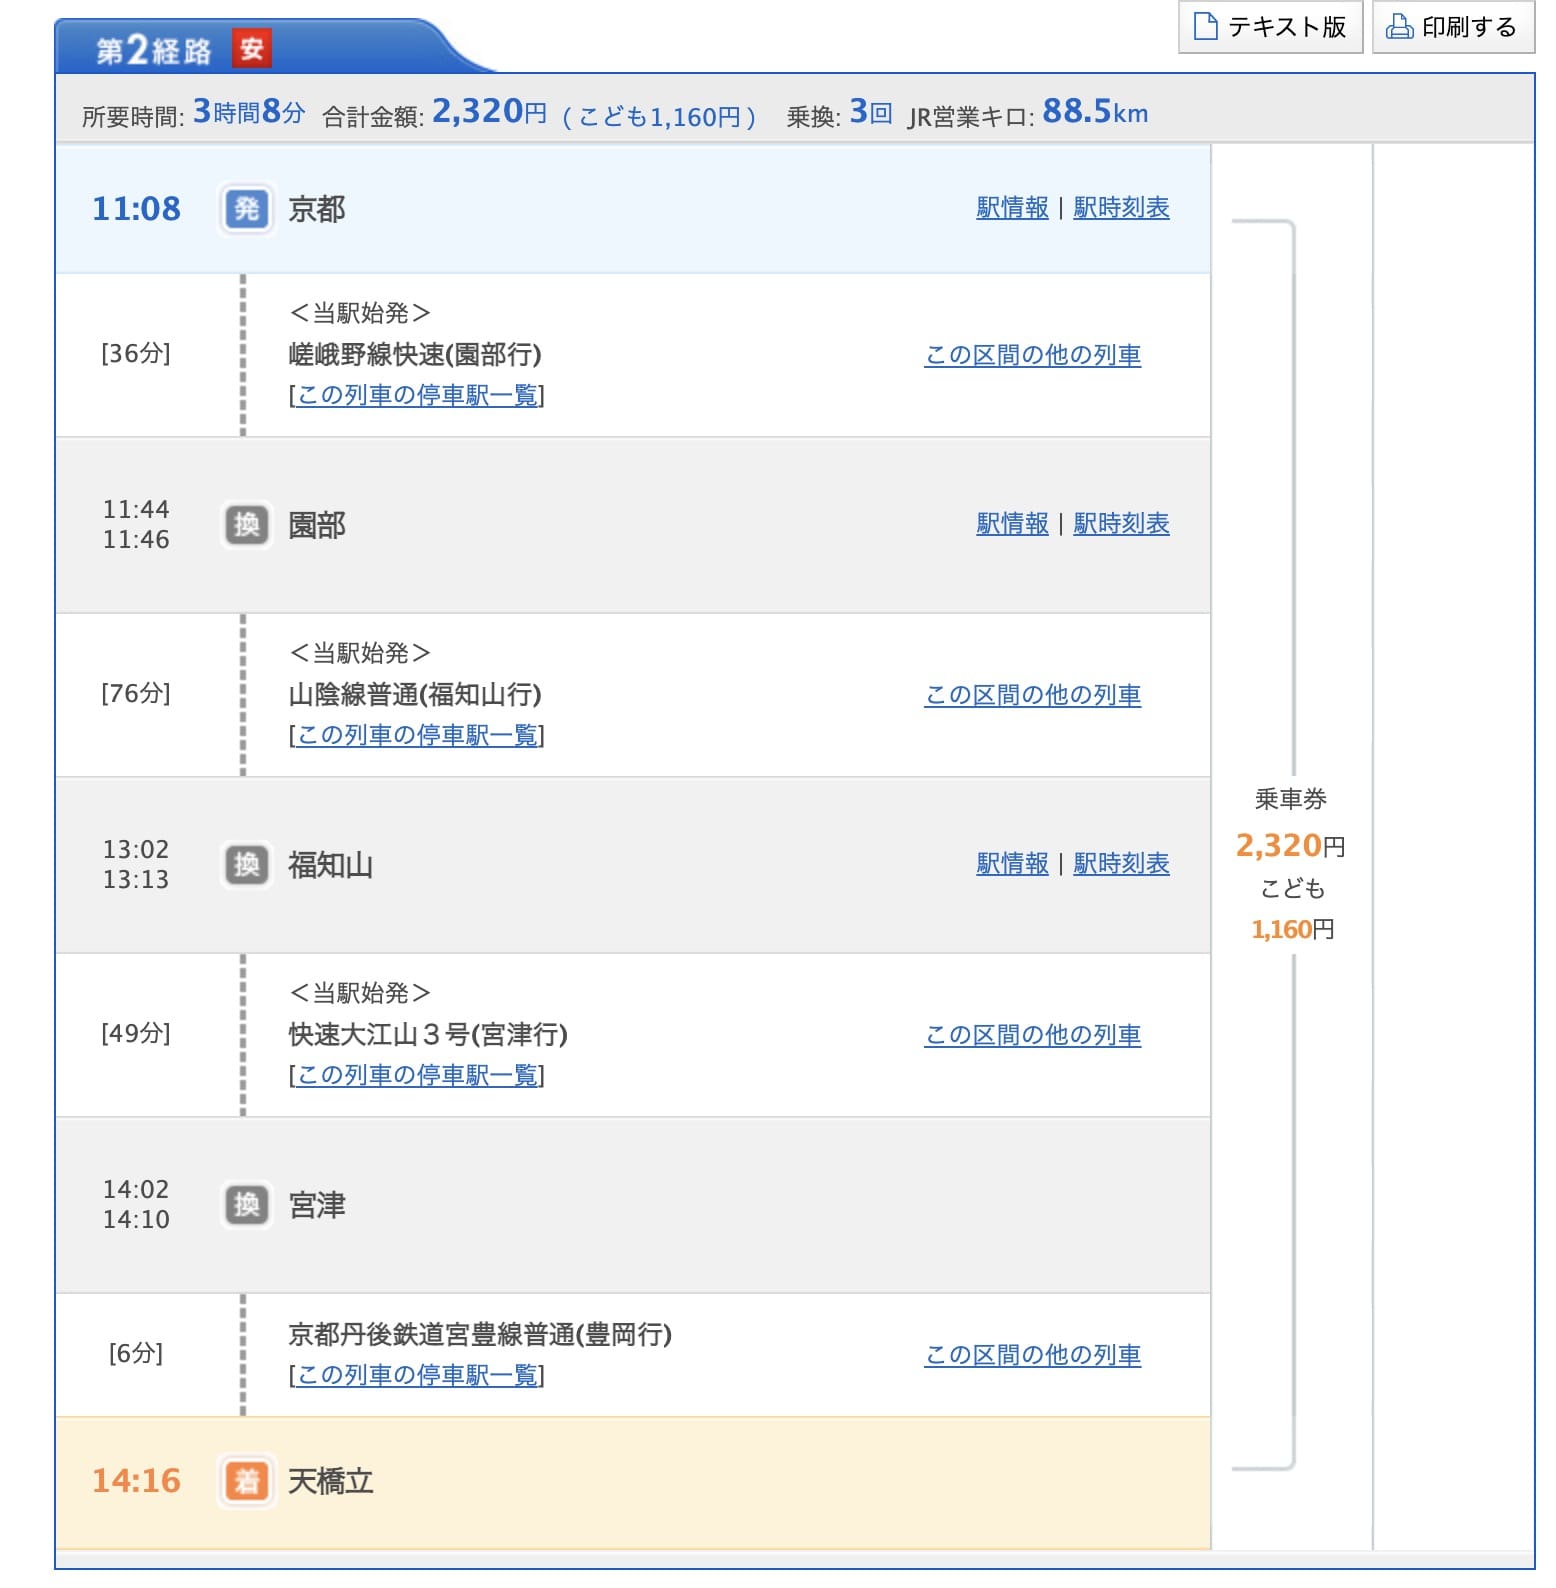The image size is (1556, 1588).
Task: Click the [36分] duration label
Action: (x=136, y=354)
